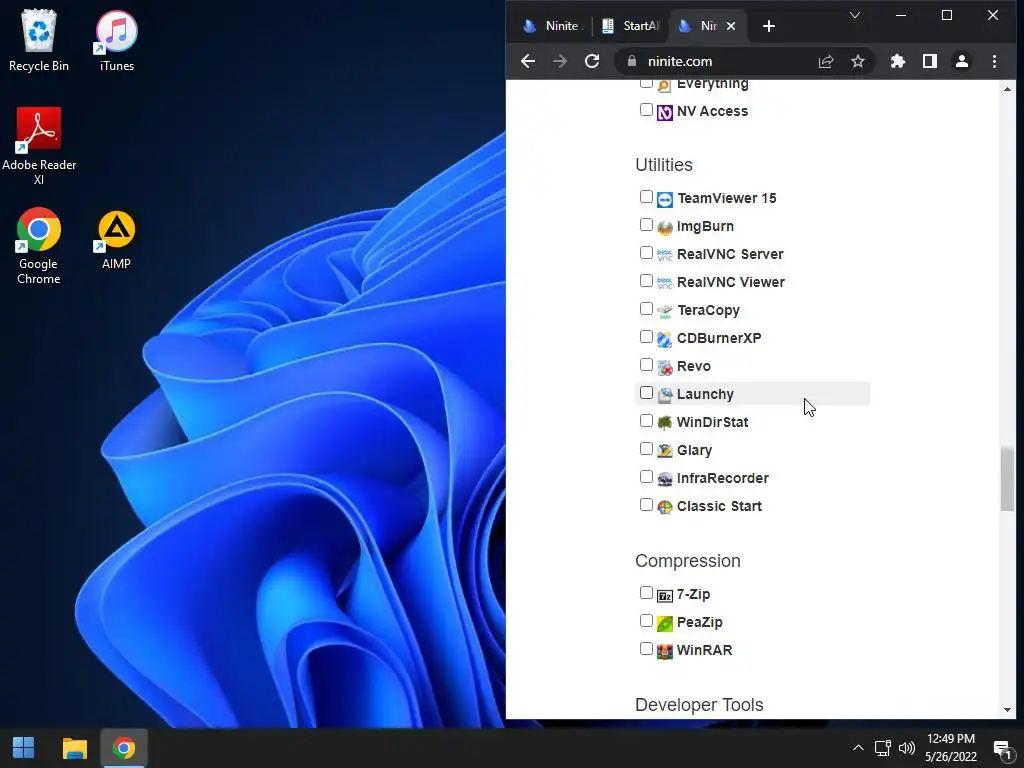Click the Developer Tools section heading
The image size is (1024, 768).
click(699, 705)
